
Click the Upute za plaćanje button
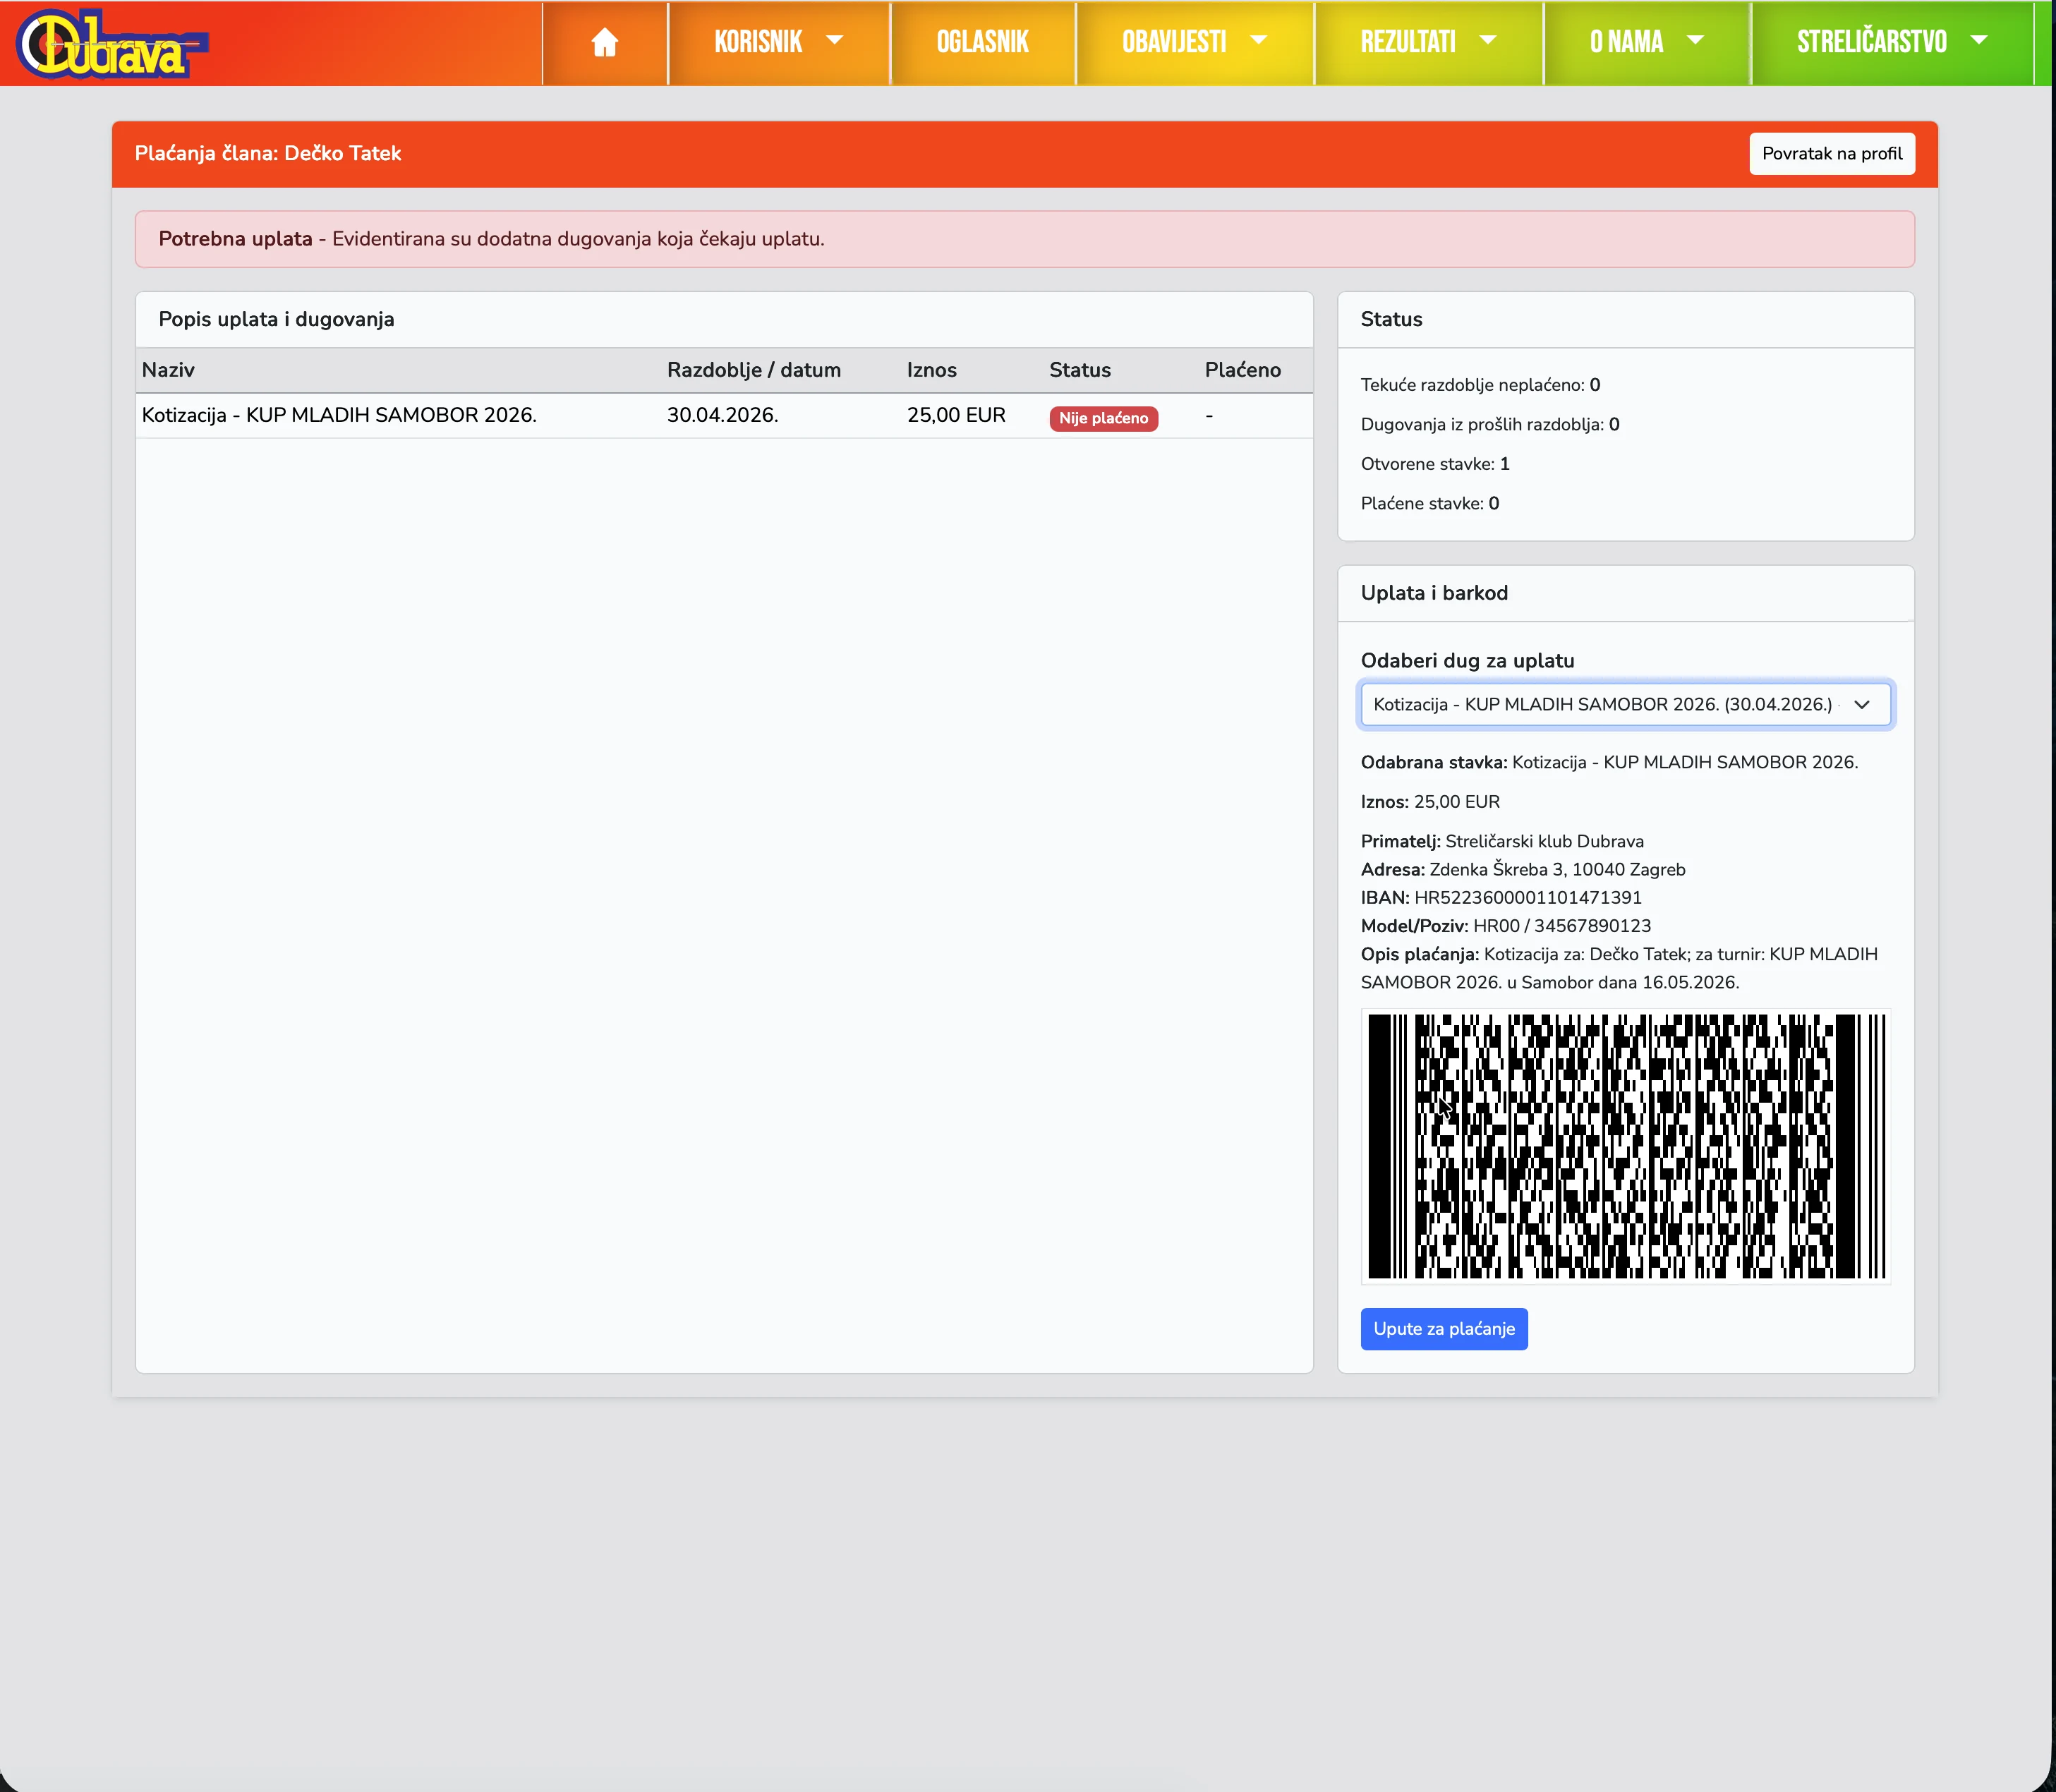[1443, 1328]
